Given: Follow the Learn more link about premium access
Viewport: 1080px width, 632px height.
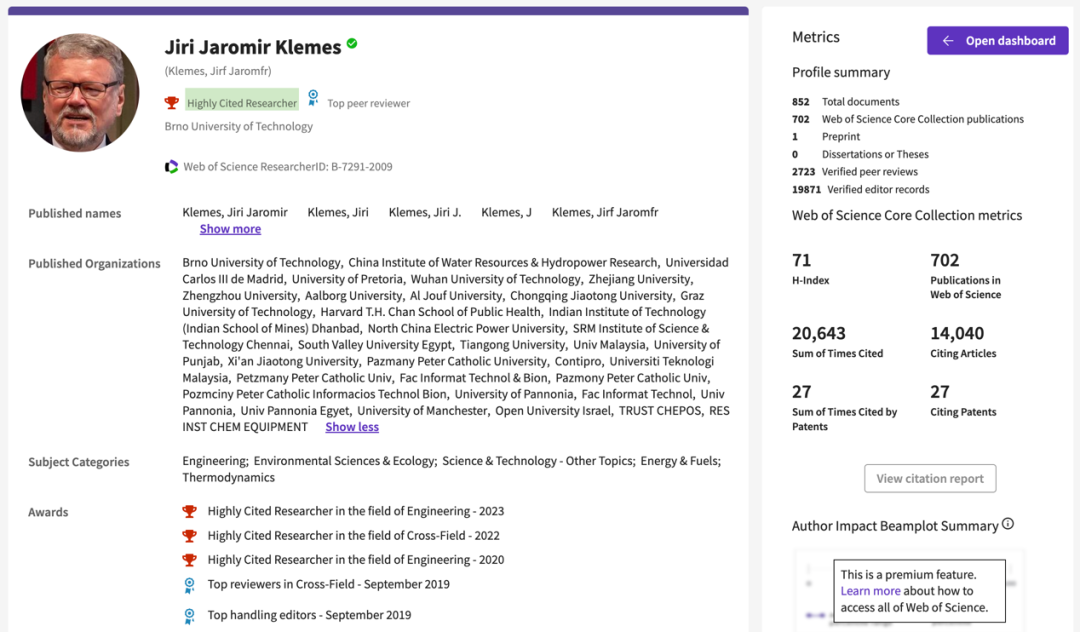Looking at the screenshot, I should coord(871,591).
